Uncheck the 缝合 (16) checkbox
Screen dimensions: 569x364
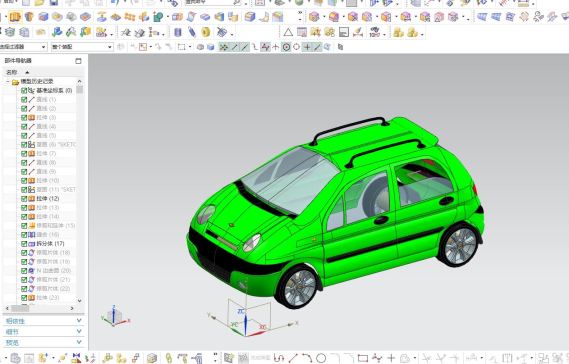(x=24, y=234)
